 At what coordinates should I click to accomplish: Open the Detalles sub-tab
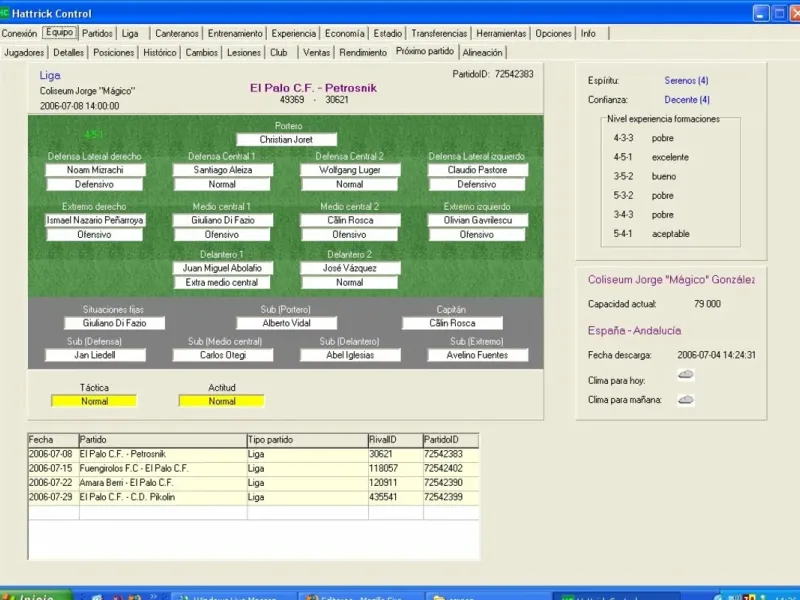[68, 53]
